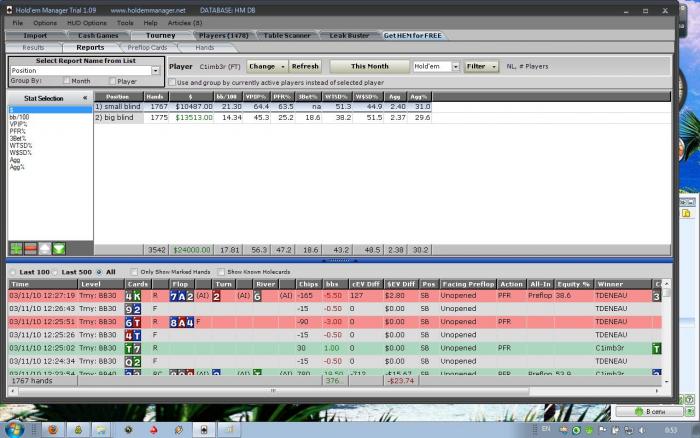This screenshot has height=438, width=700.
Task: Open the Filter dropdown button
Action: 481,67
